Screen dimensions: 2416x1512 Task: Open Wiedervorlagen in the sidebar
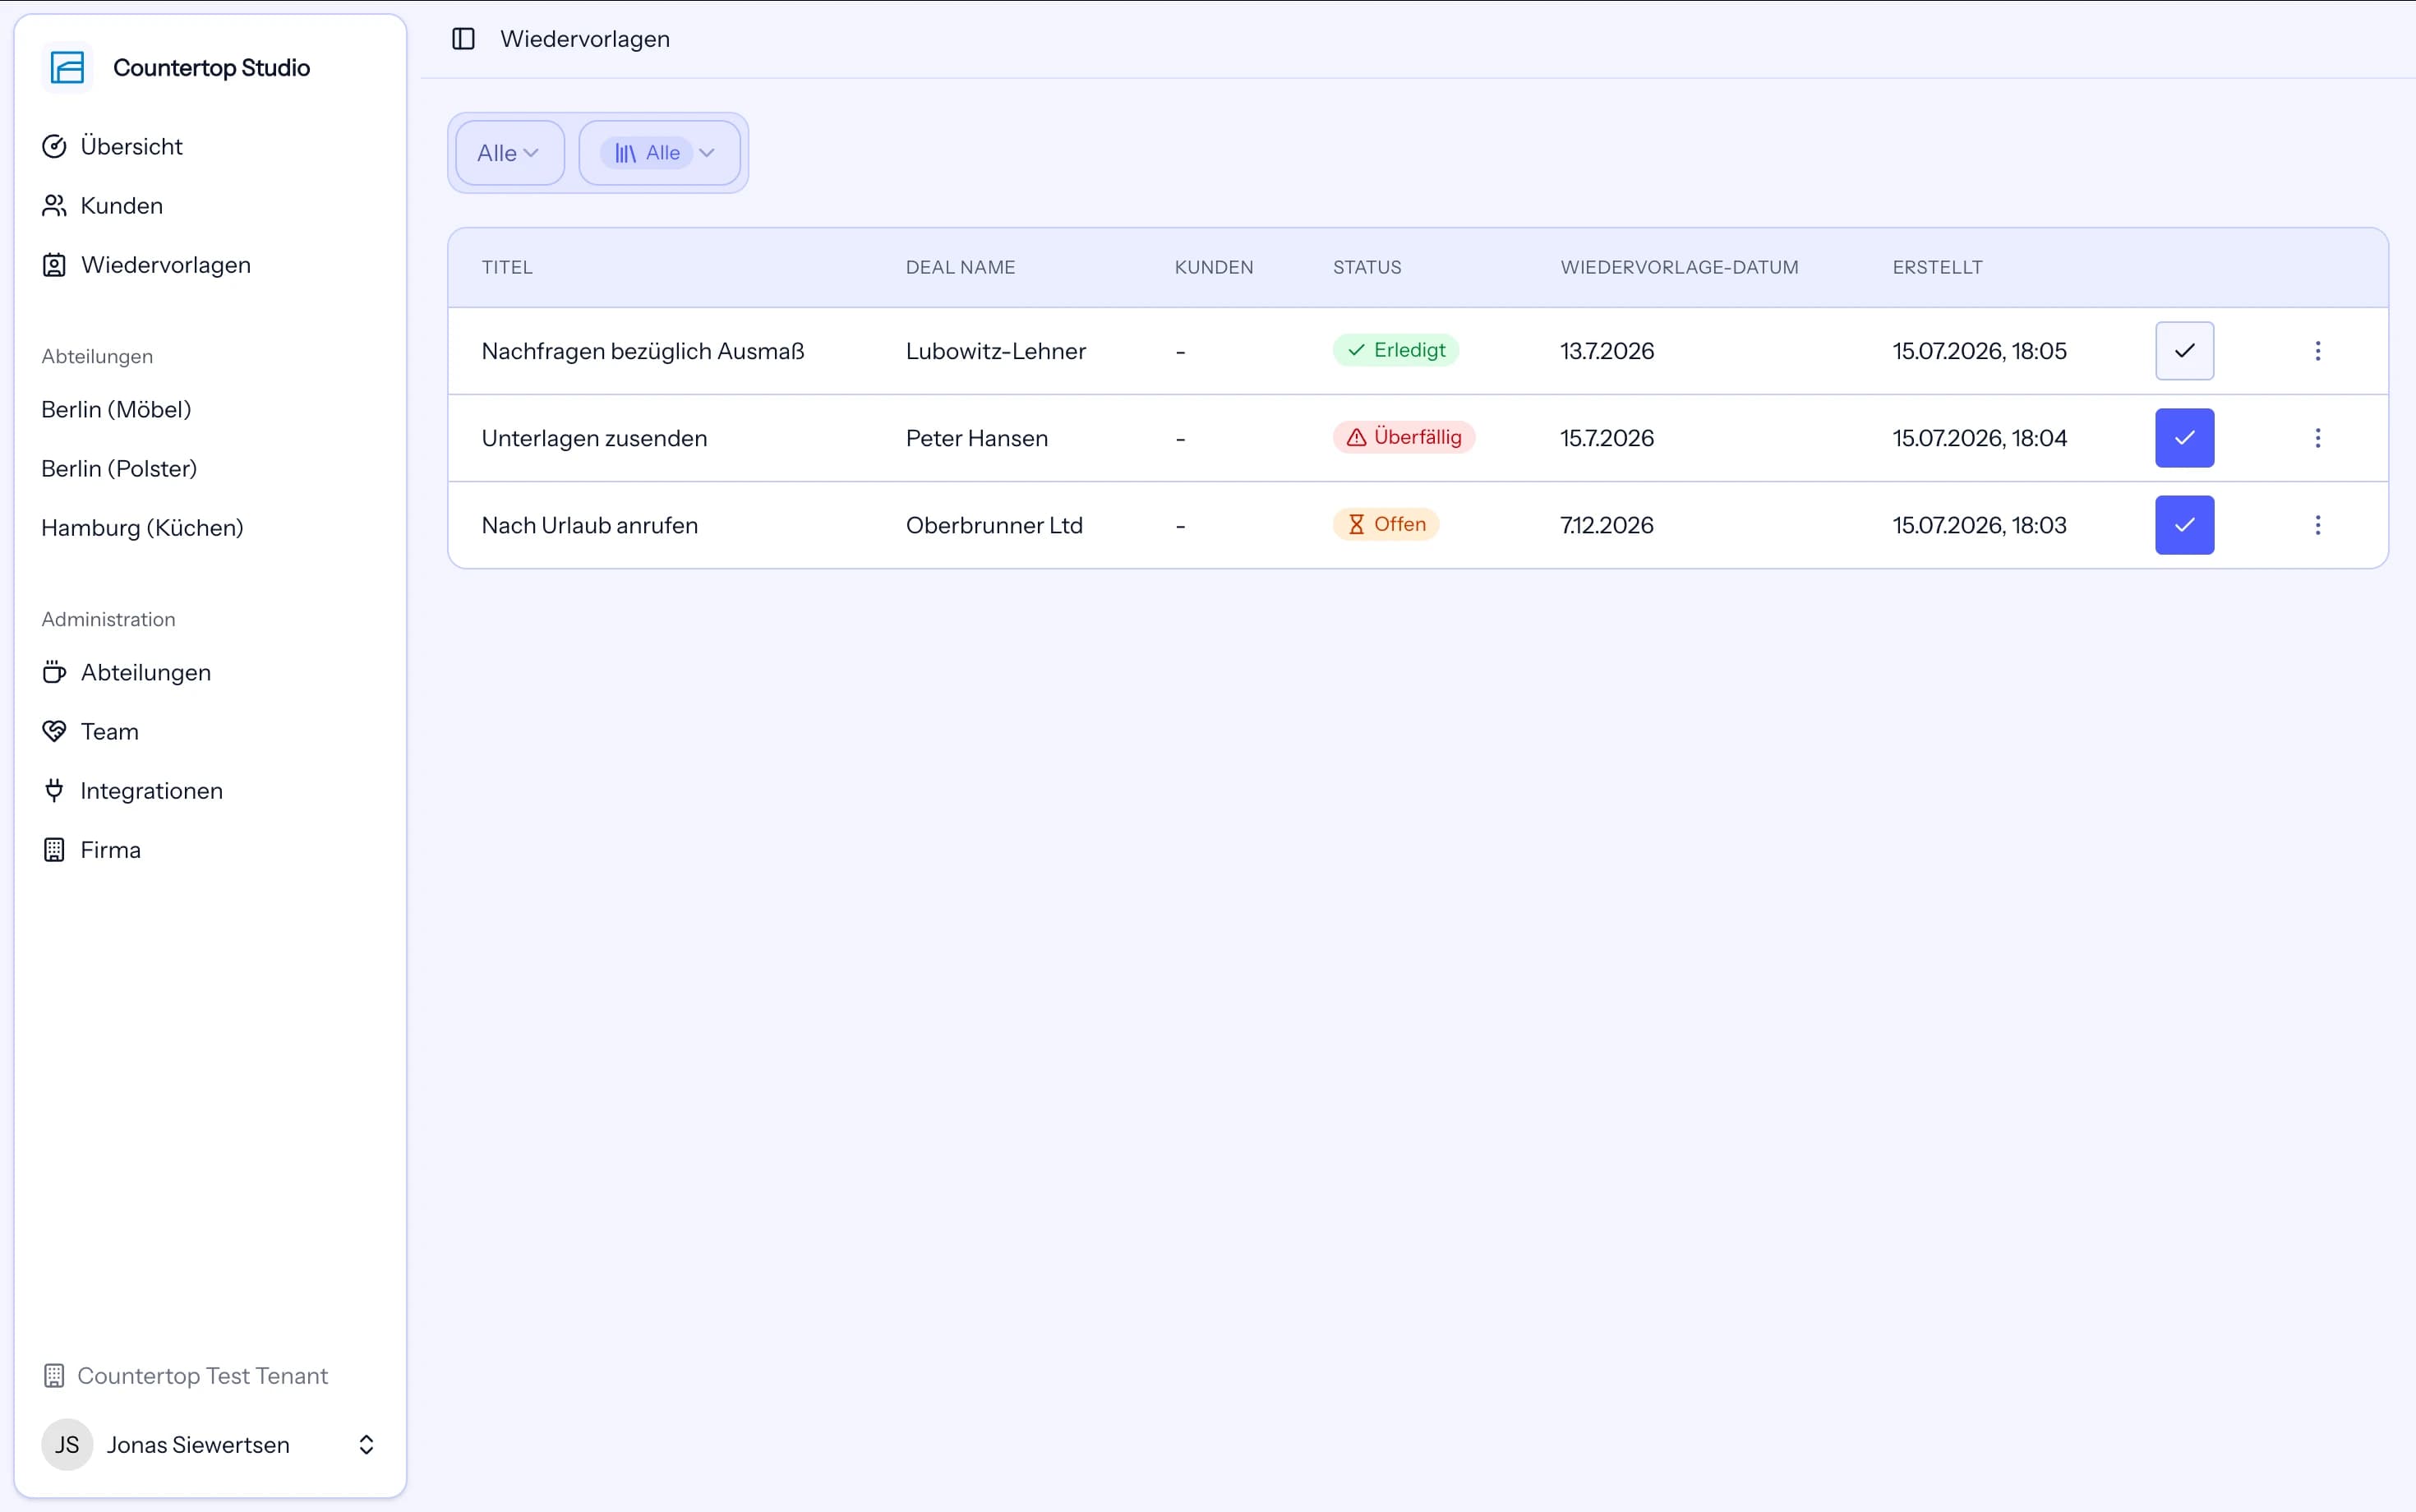click(x=166, y=265)
